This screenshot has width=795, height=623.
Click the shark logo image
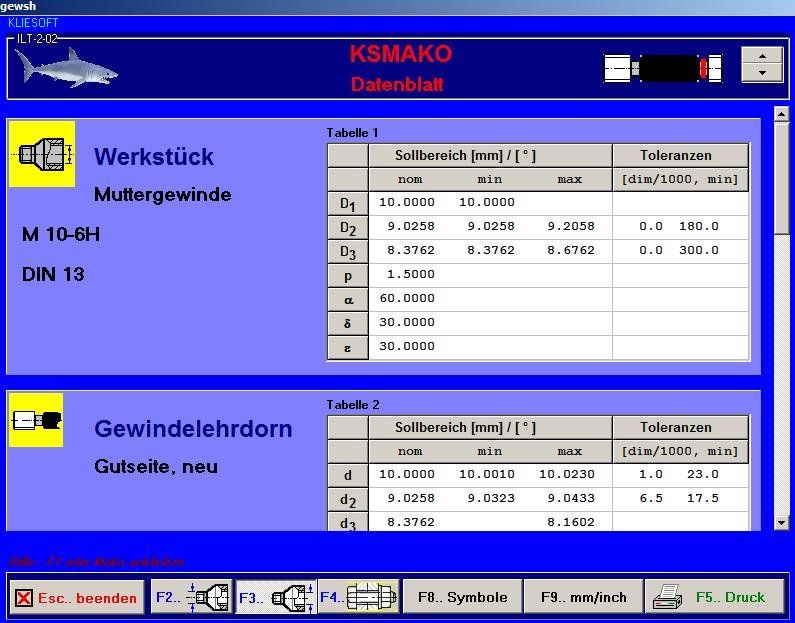click(66, 68)
